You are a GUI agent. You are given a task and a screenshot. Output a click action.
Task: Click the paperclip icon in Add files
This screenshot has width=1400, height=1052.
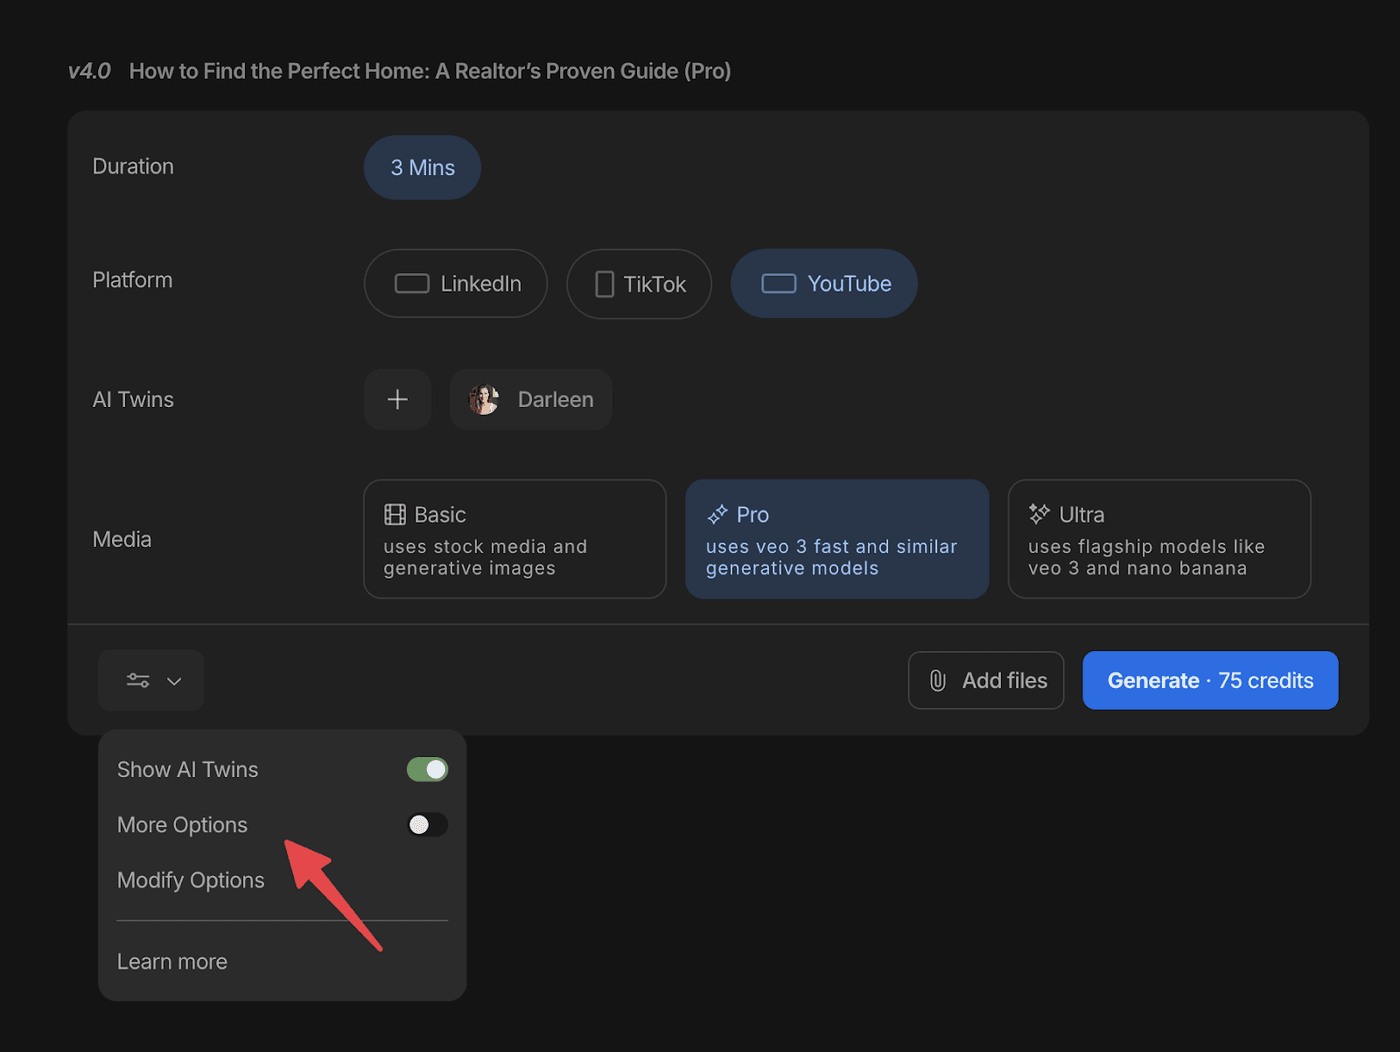pyautogui.click(x=937, y=681)
